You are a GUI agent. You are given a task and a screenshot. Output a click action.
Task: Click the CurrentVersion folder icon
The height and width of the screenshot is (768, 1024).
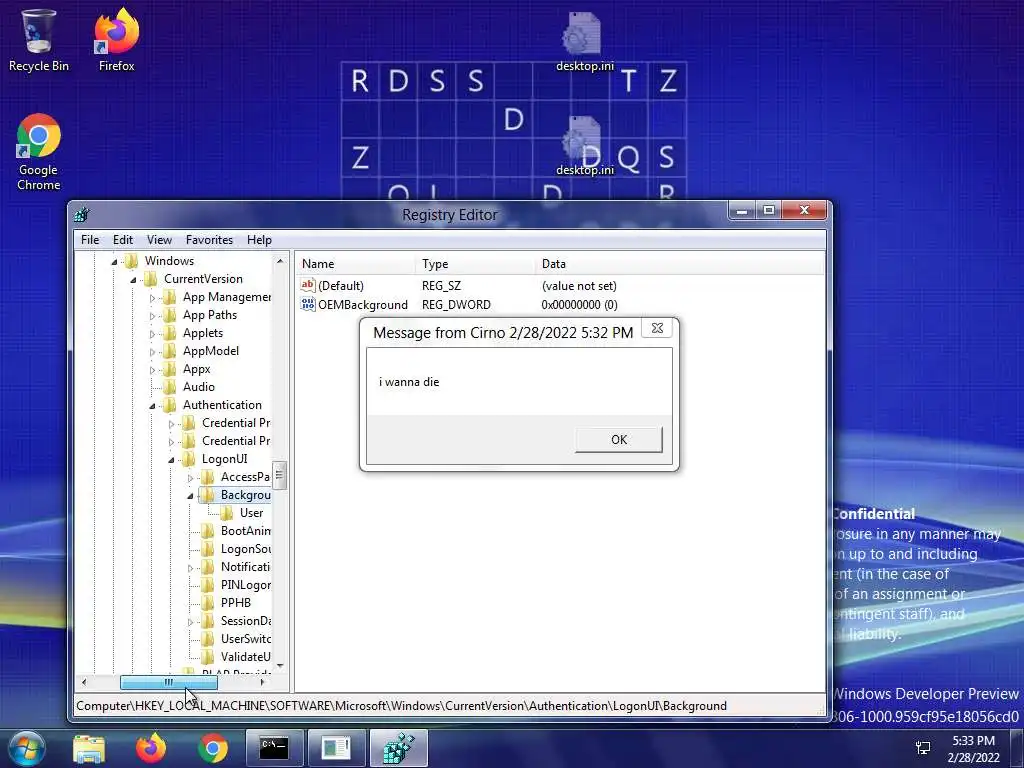click(x=151, y=279)
